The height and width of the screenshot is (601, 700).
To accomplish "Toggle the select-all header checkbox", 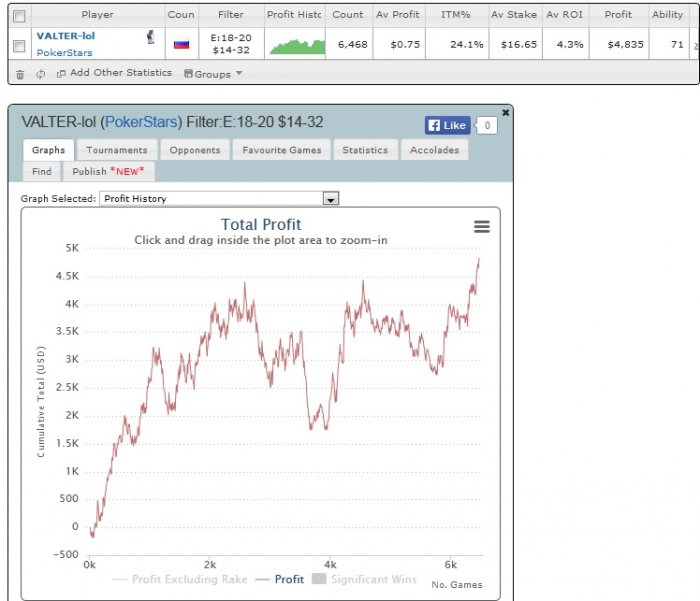I will 19,17.
